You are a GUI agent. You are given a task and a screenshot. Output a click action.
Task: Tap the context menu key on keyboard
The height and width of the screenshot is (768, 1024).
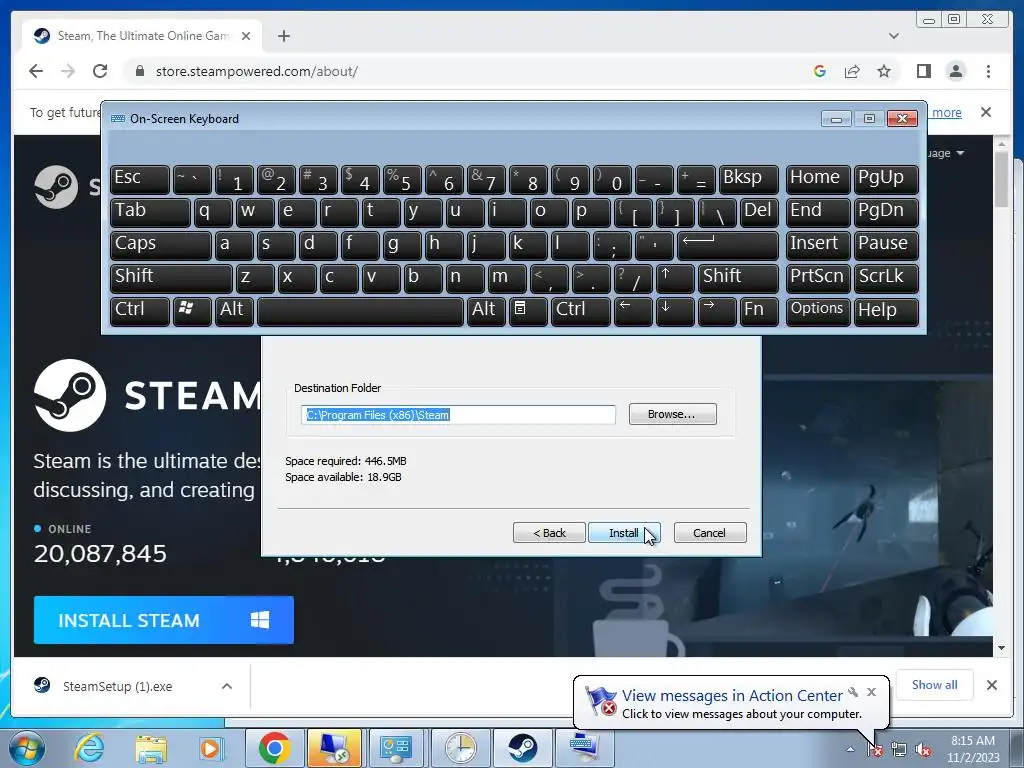(x=528, y=311)
